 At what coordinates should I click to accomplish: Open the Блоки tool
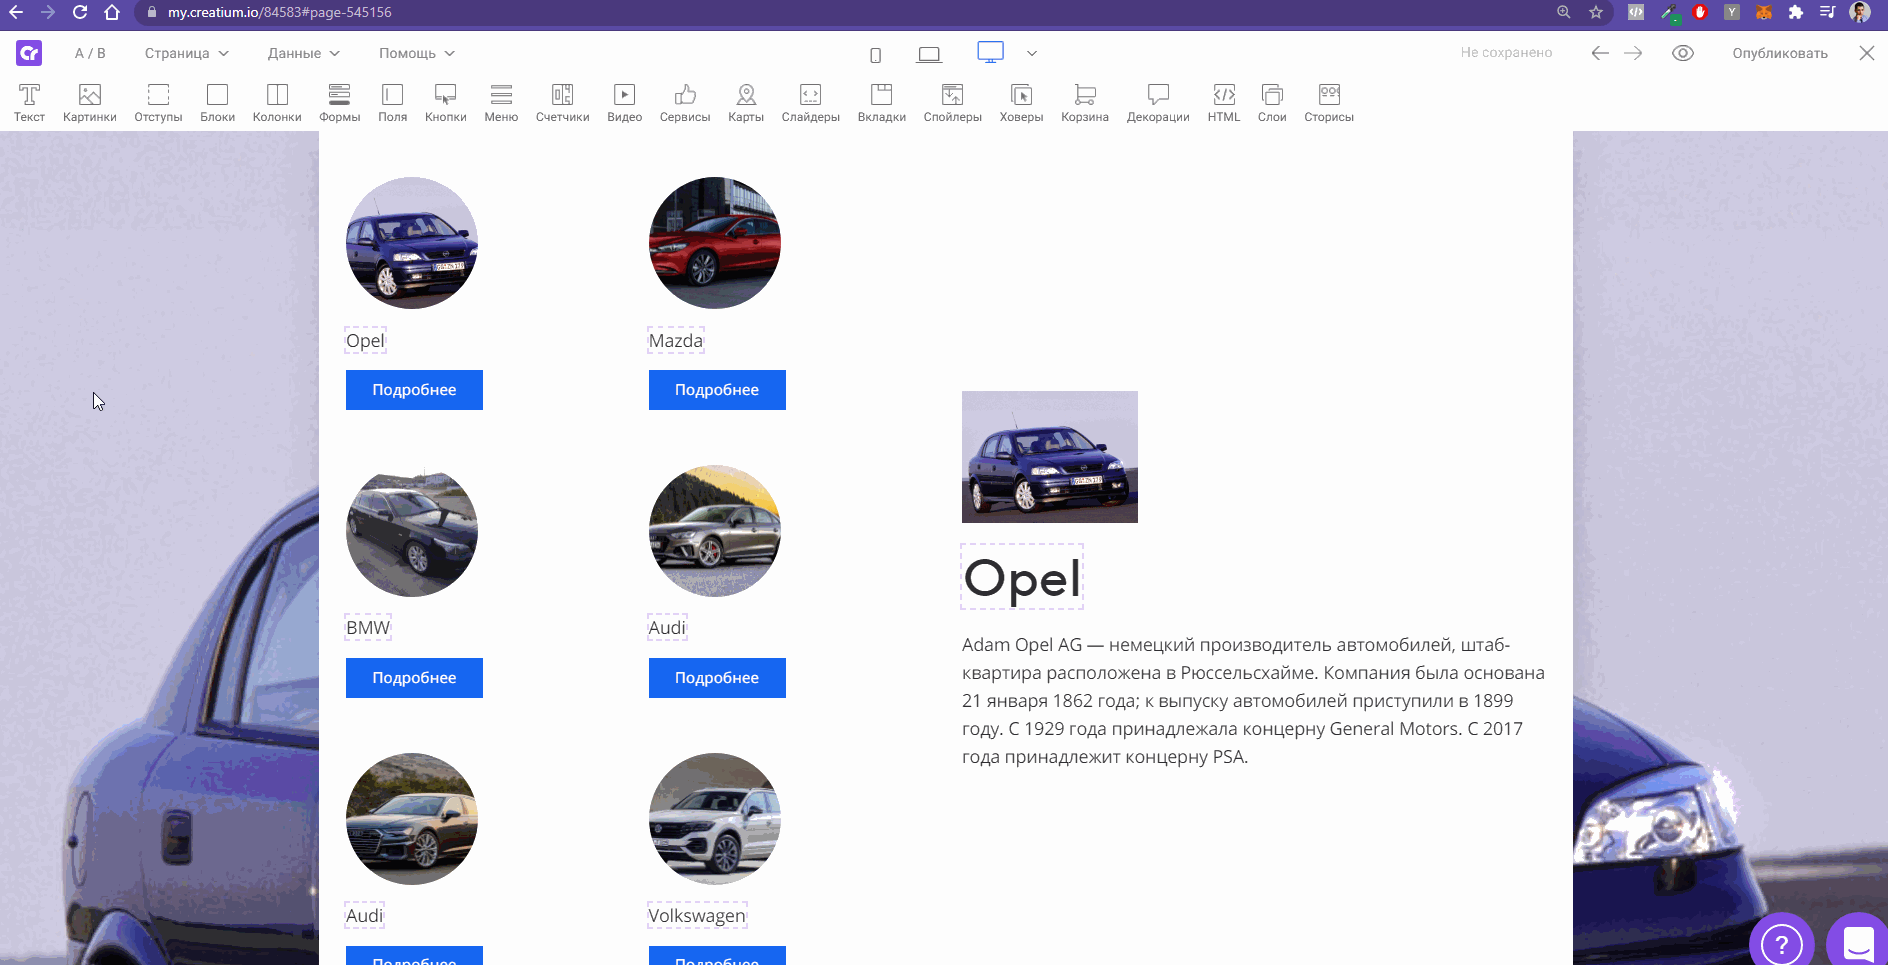click(217, 103)
